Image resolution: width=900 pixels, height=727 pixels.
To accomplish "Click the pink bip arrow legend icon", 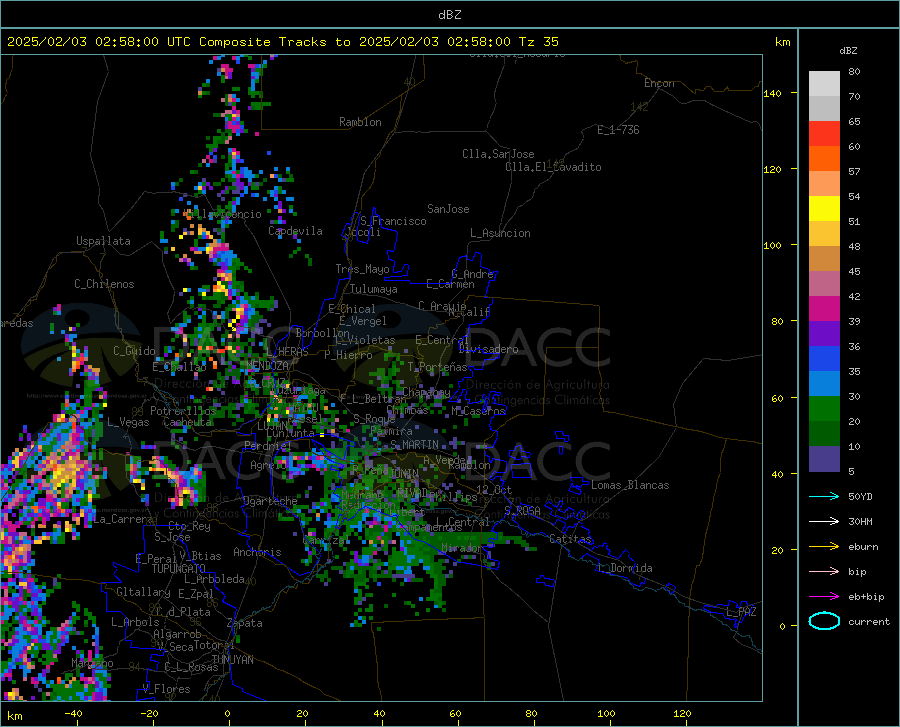I will [824, 572].
